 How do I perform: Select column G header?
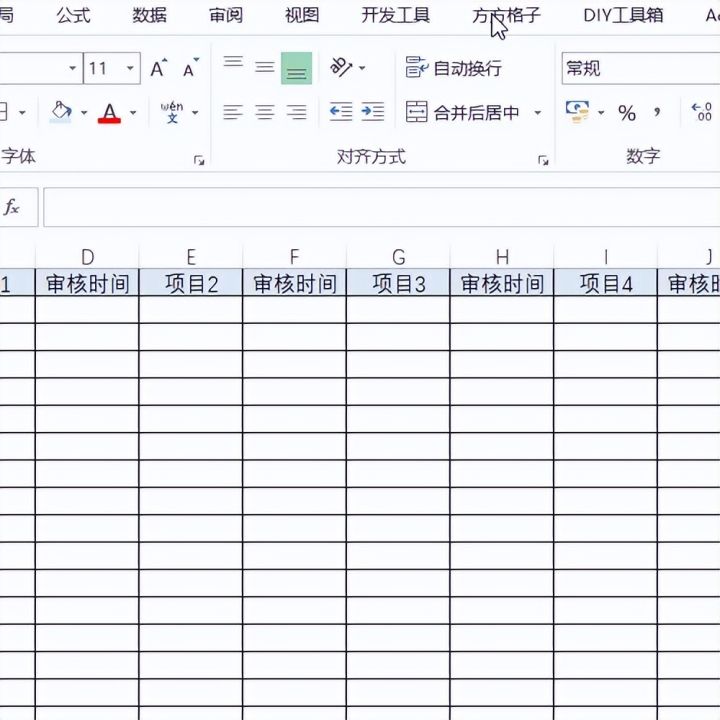pyautogui.click(x=399, y=257)
